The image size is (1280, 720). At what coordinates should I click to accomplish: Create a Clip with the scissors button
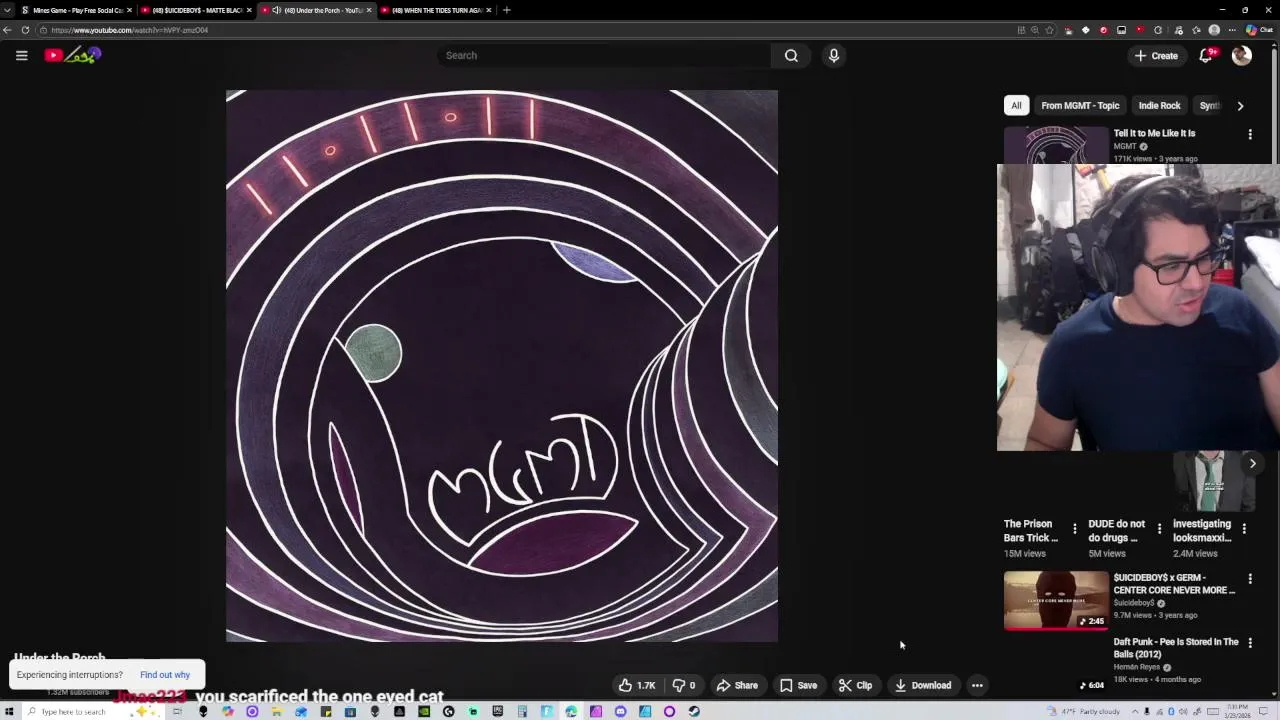(855, 685)
